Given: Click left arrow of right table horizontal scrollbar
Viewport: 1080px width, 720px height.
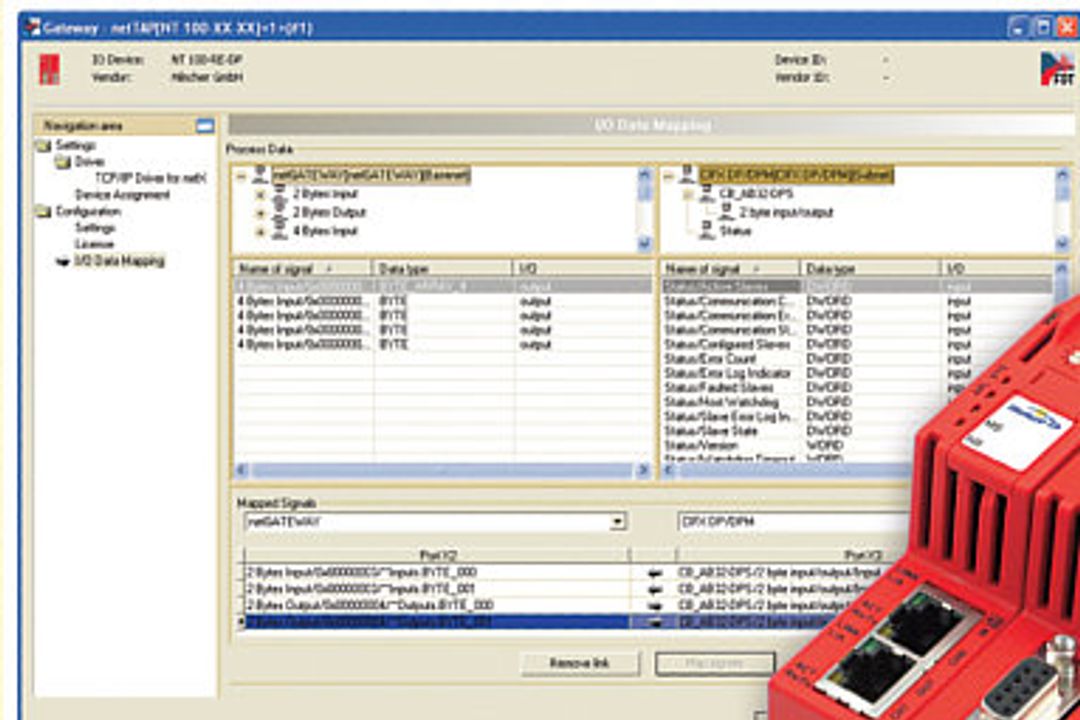Looking at the screenshot, I should click(x=668, y=470).
